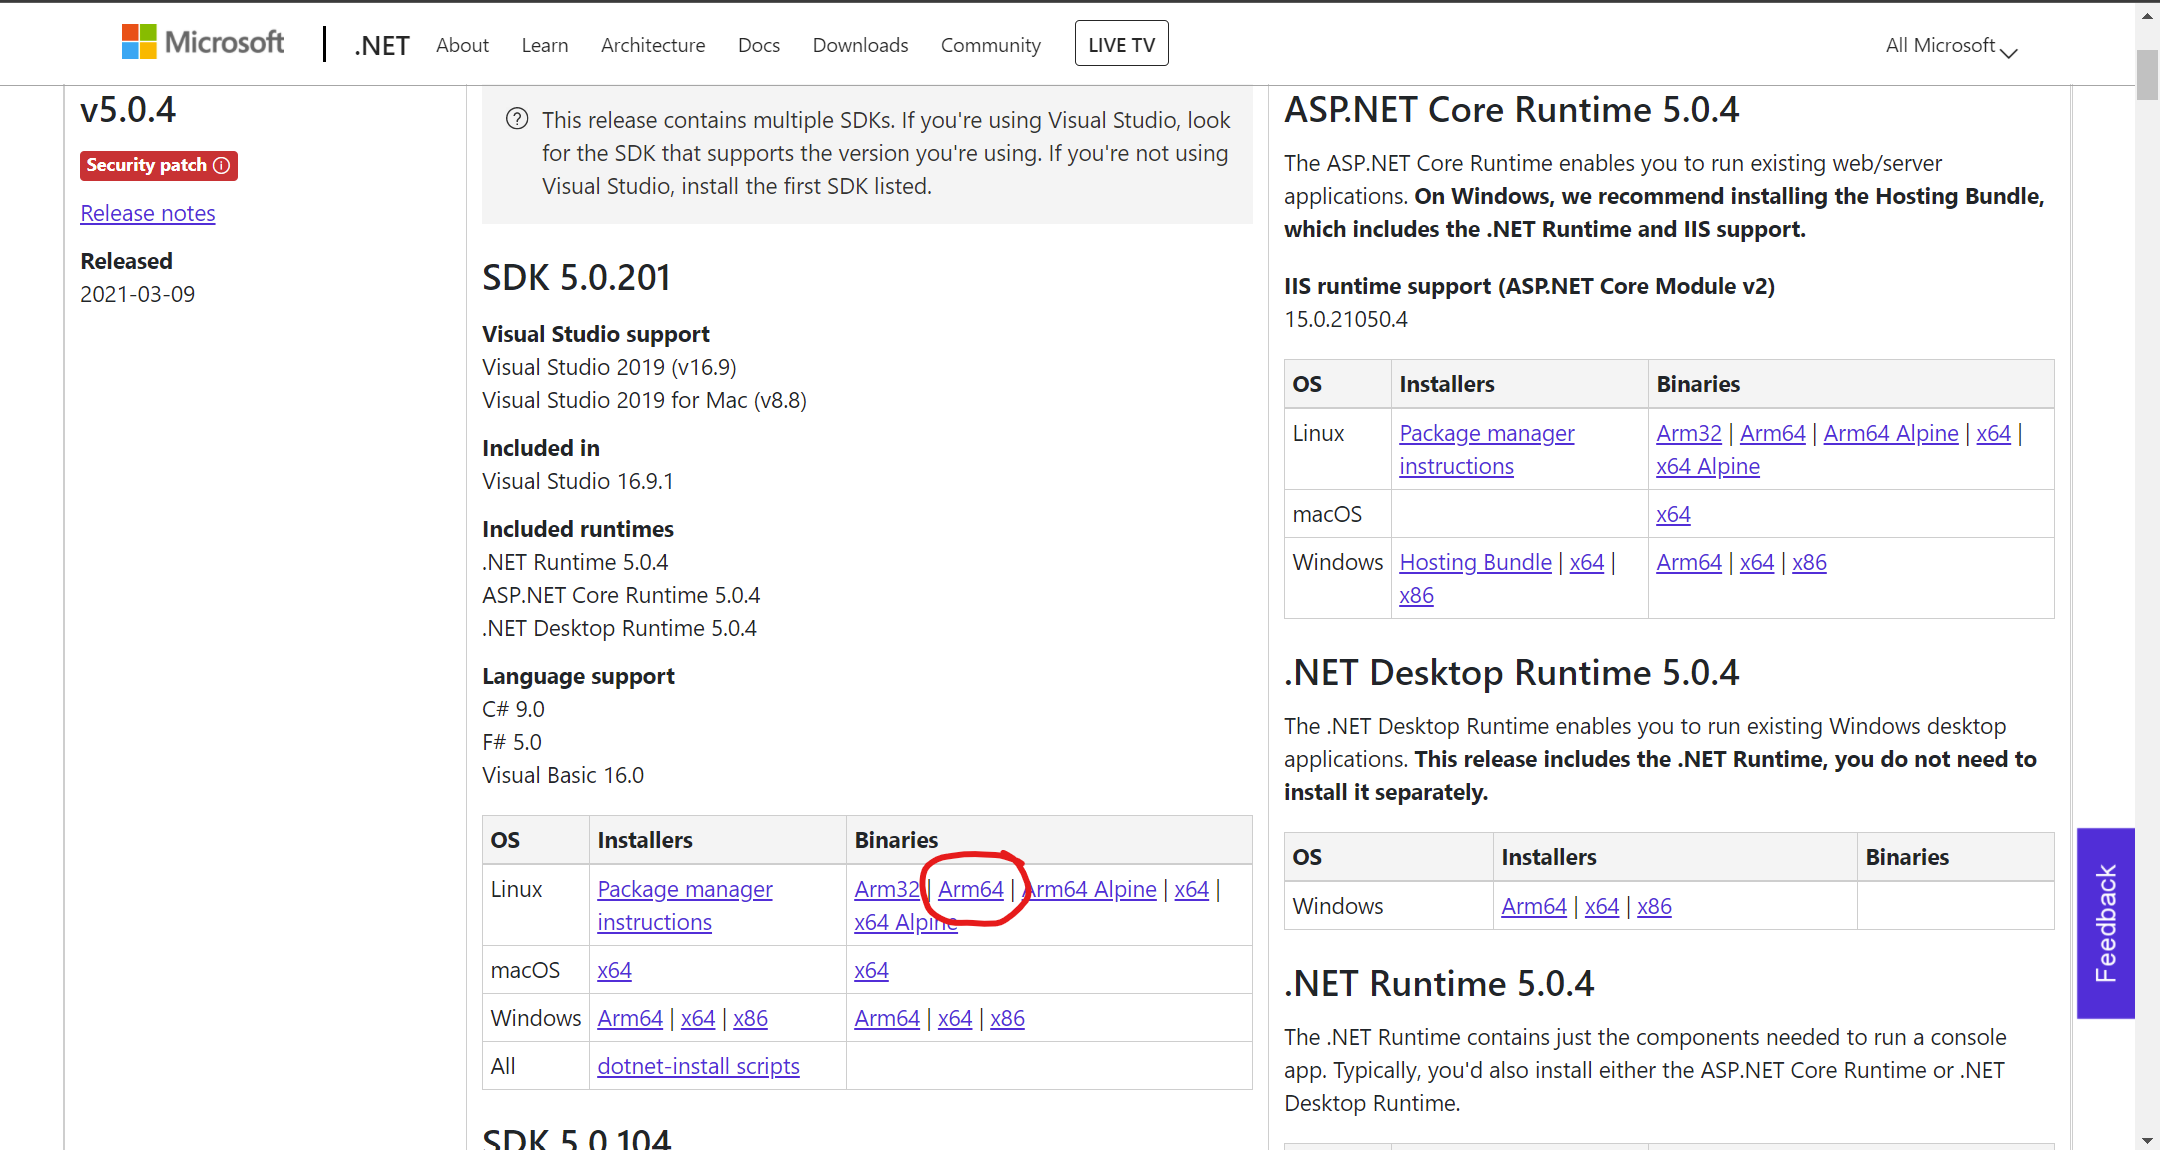Viewport: 2160px width, 1150px height.
Task: Click the question mark icon in the SDK note
Action: click(x=517, y=119)
